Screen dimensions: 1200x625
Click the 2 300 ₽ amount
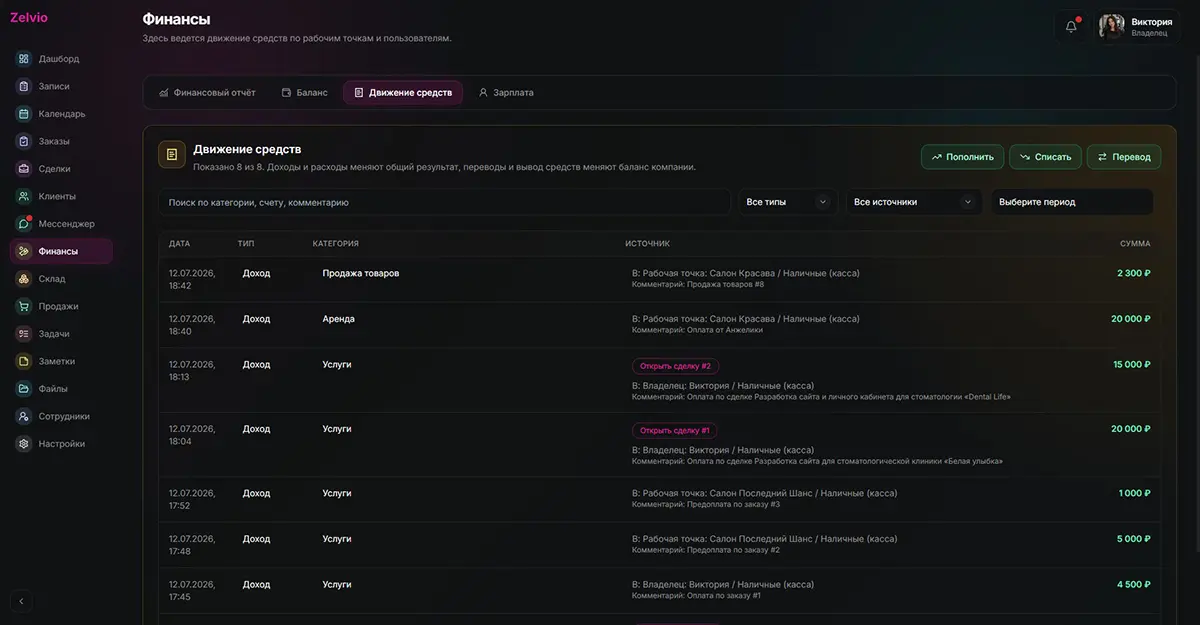tap(1134, 273)
